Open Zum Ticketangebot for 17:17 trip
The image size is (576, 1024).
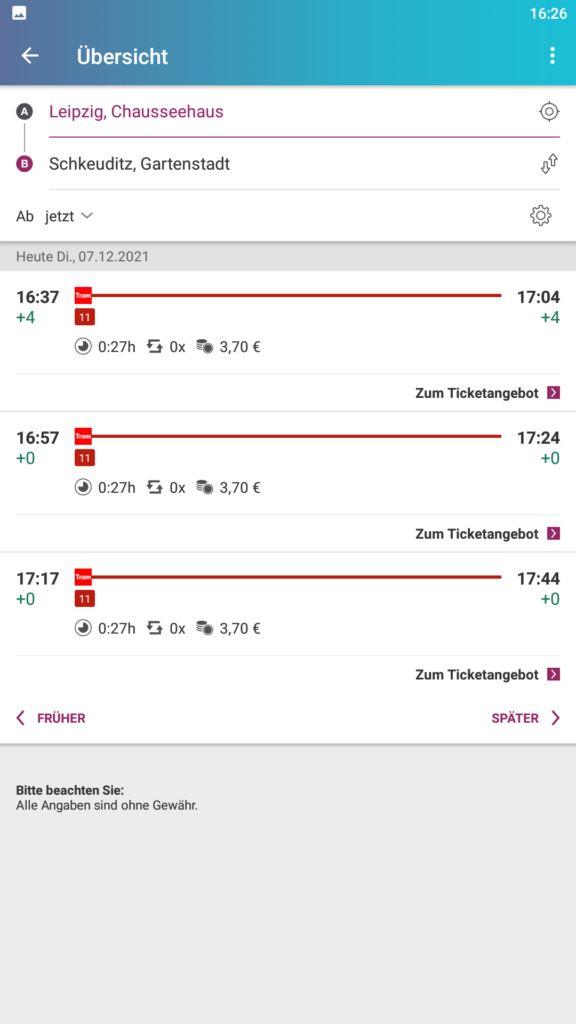coord(488,675)
